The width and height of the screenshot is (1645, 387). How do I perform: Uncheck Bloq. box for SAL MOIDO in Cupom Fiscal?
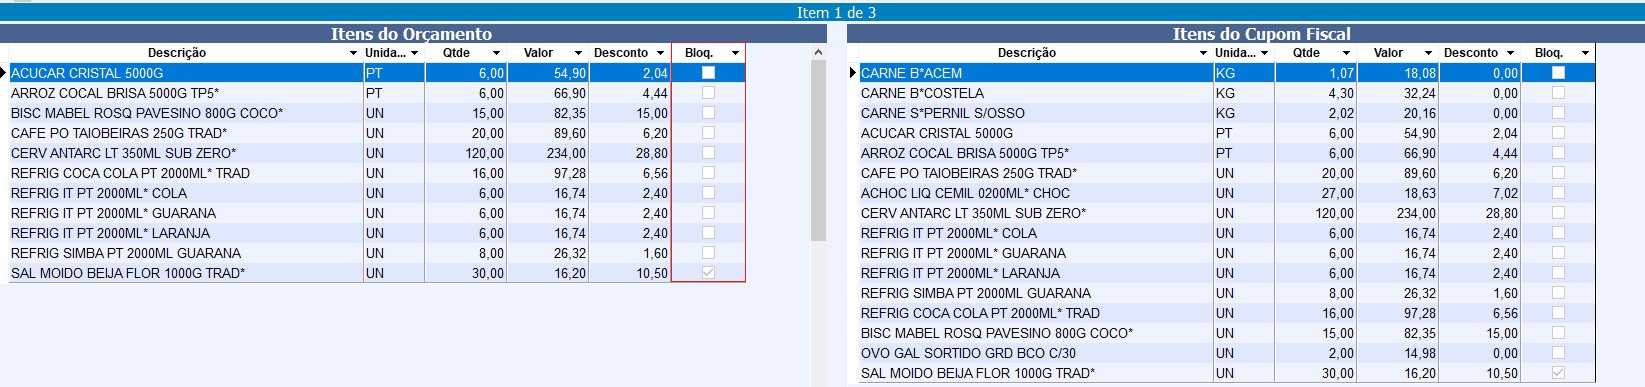[1558, 373]
